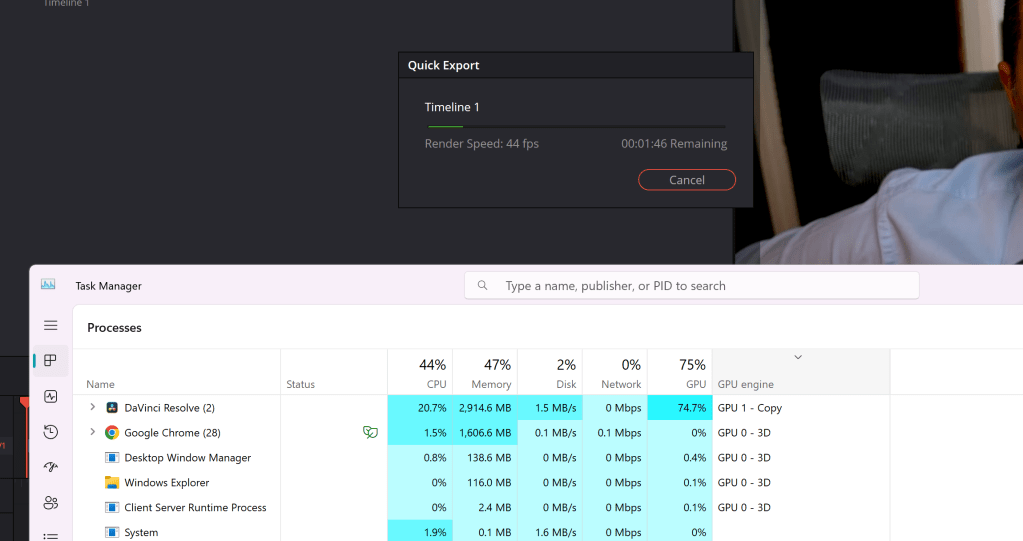Open the Details list icon in sidebar
The width and height of the screenshot is (1023, 541).
coord(50,536)
